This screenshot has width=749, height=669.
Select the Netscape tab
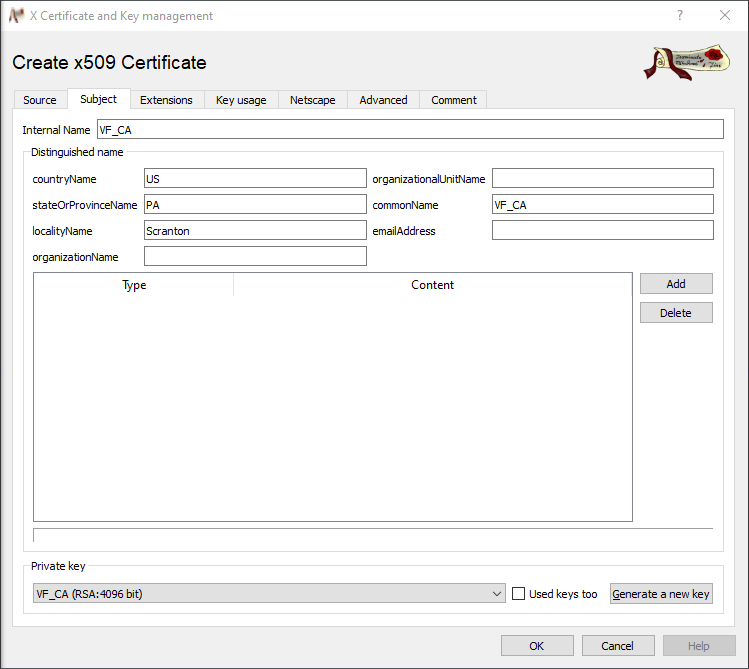(x=313, y=100)
